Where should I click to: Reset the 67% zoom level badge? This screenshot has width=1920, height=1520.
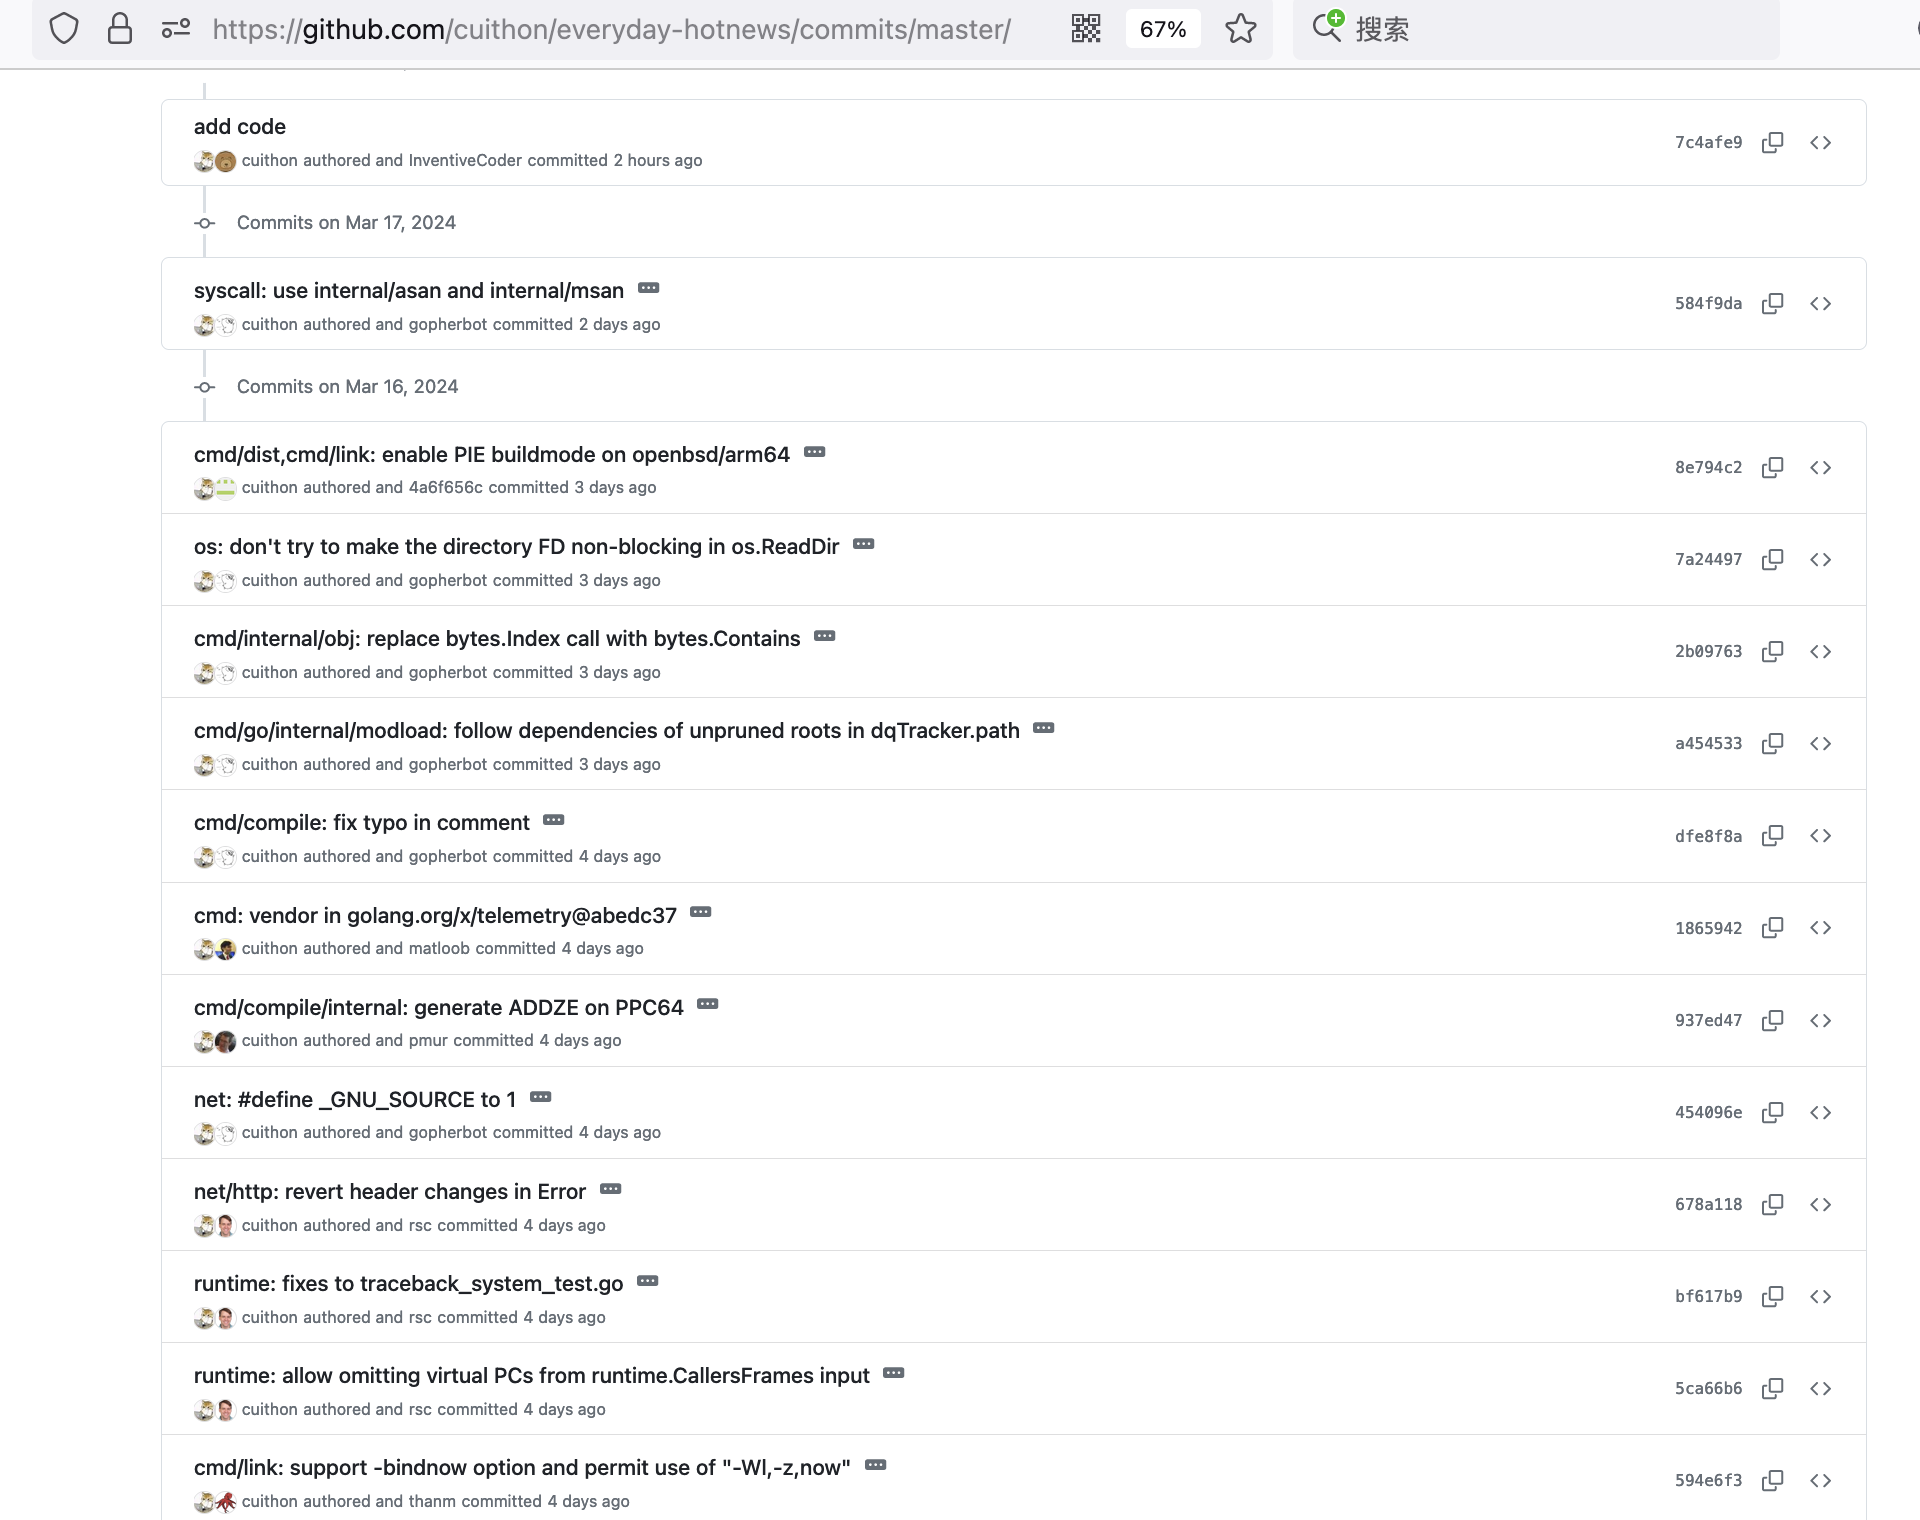[x=1162, y=29]
